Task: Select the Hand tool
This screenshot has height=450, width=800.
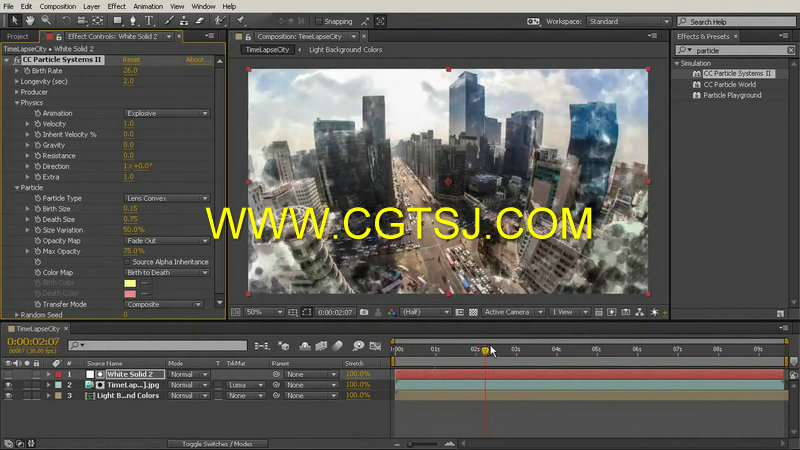Action: pyautogui.click(x=31, y=21)
